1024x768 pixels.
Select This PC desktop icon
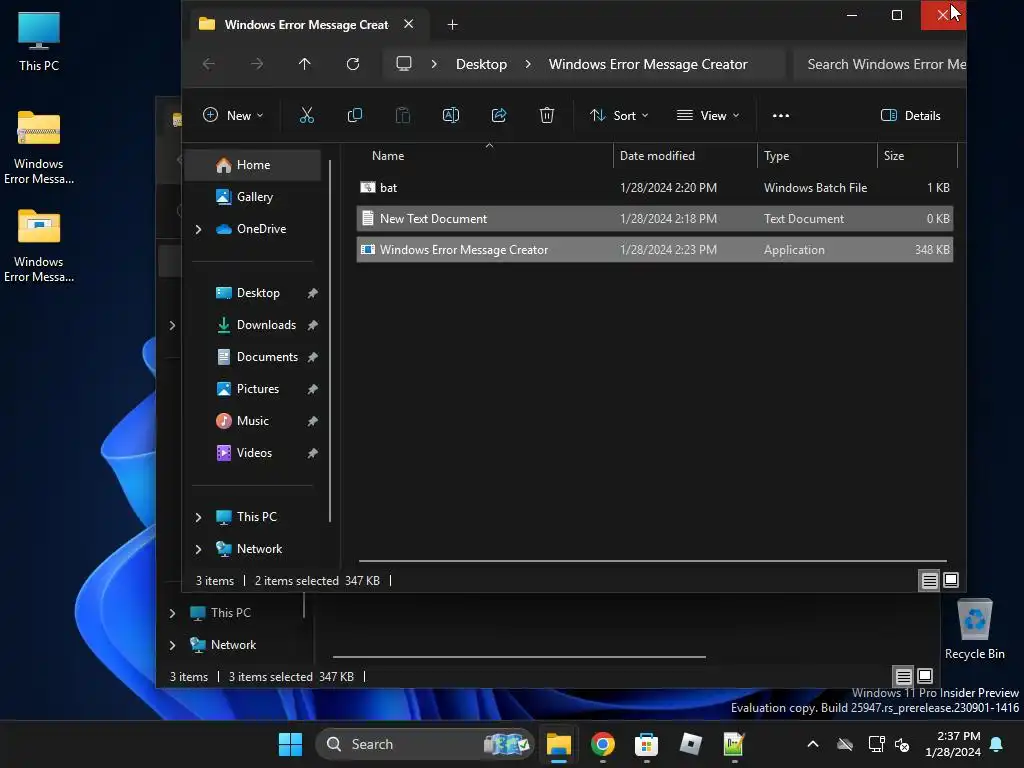point(39,42)
